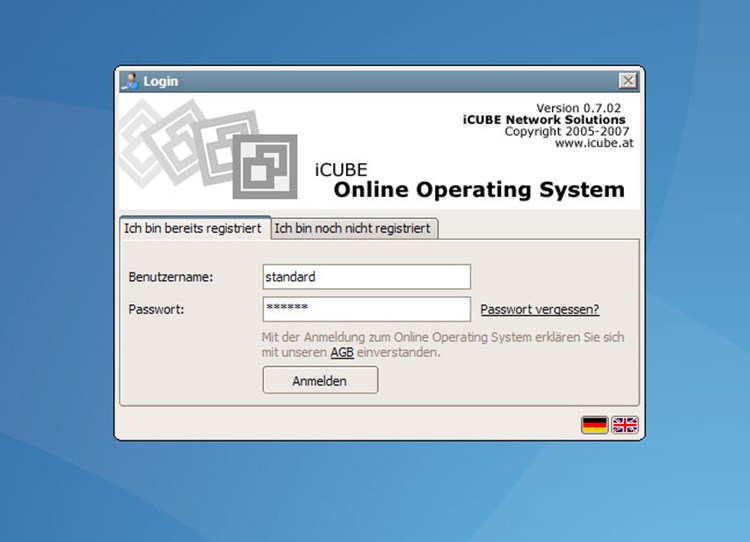Click 'Copyright 2005-2007' text

[x=567, y=131]
